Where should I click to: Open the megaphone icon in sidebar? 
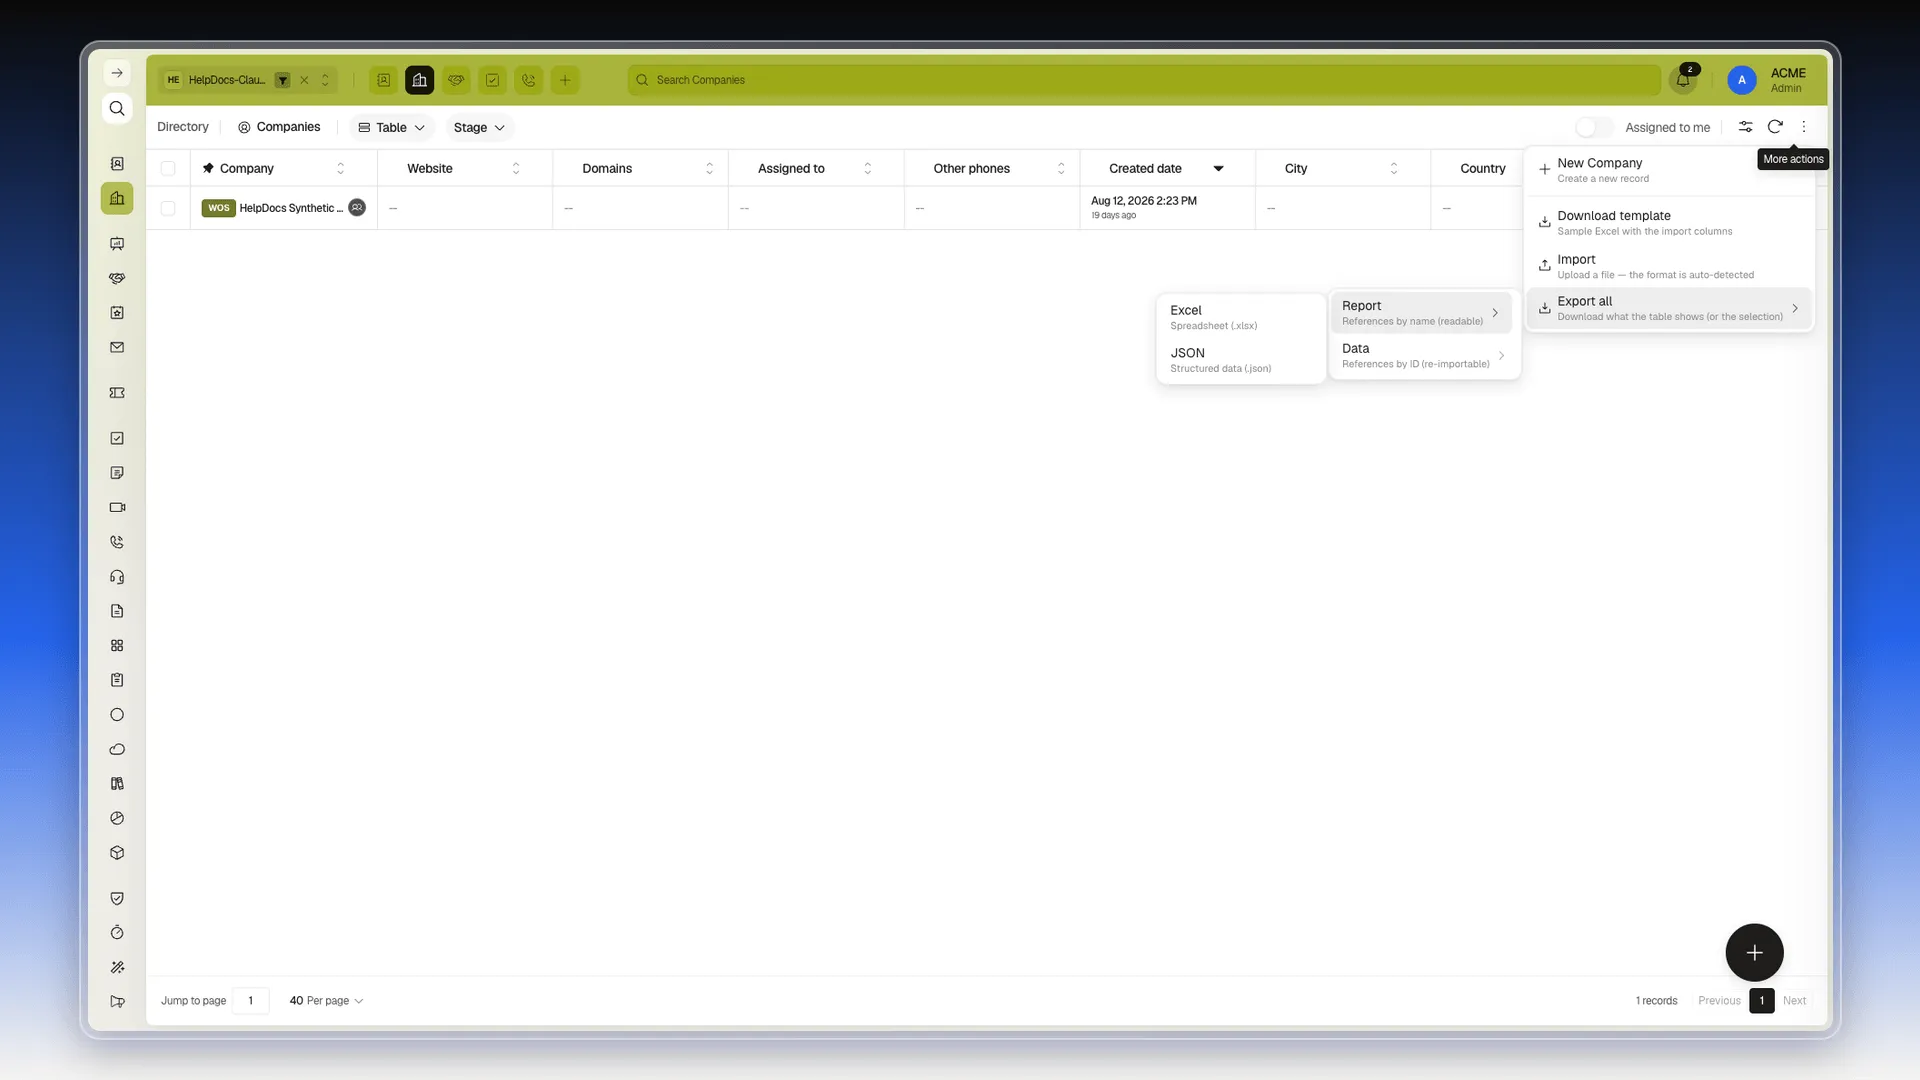117,1001
